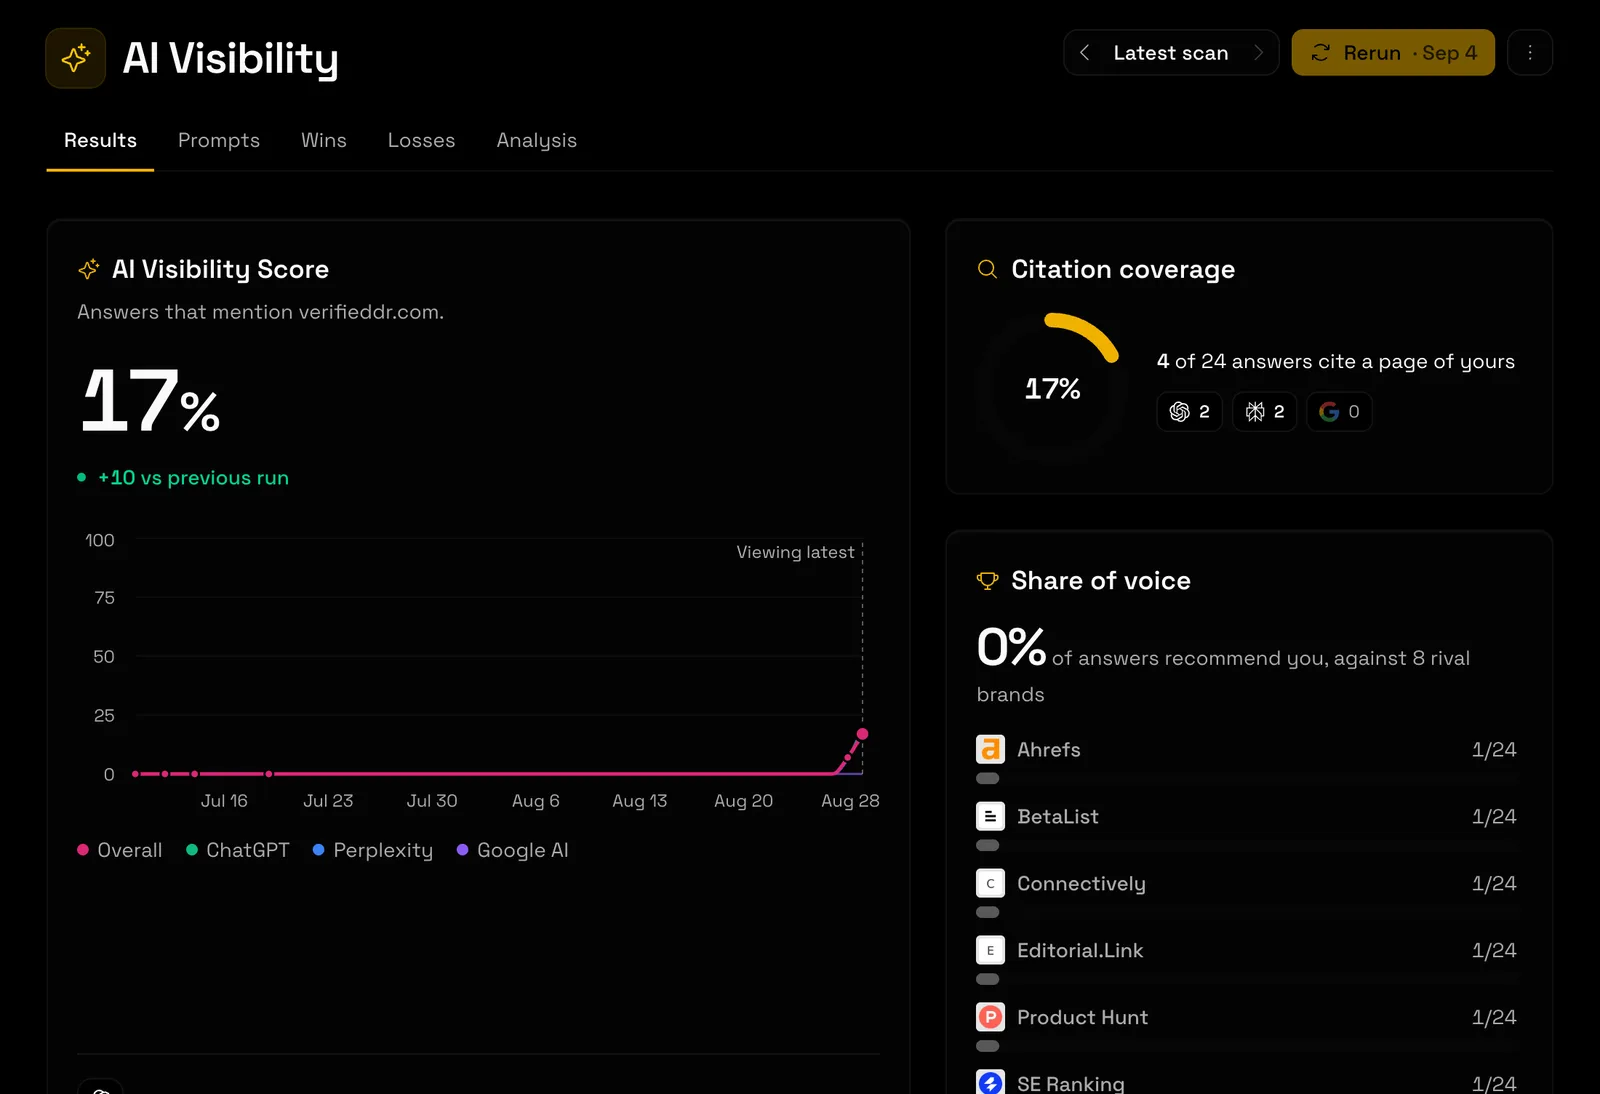
Task: Toggle the Perplexity legend series
Action: click(x=373, y=850)
